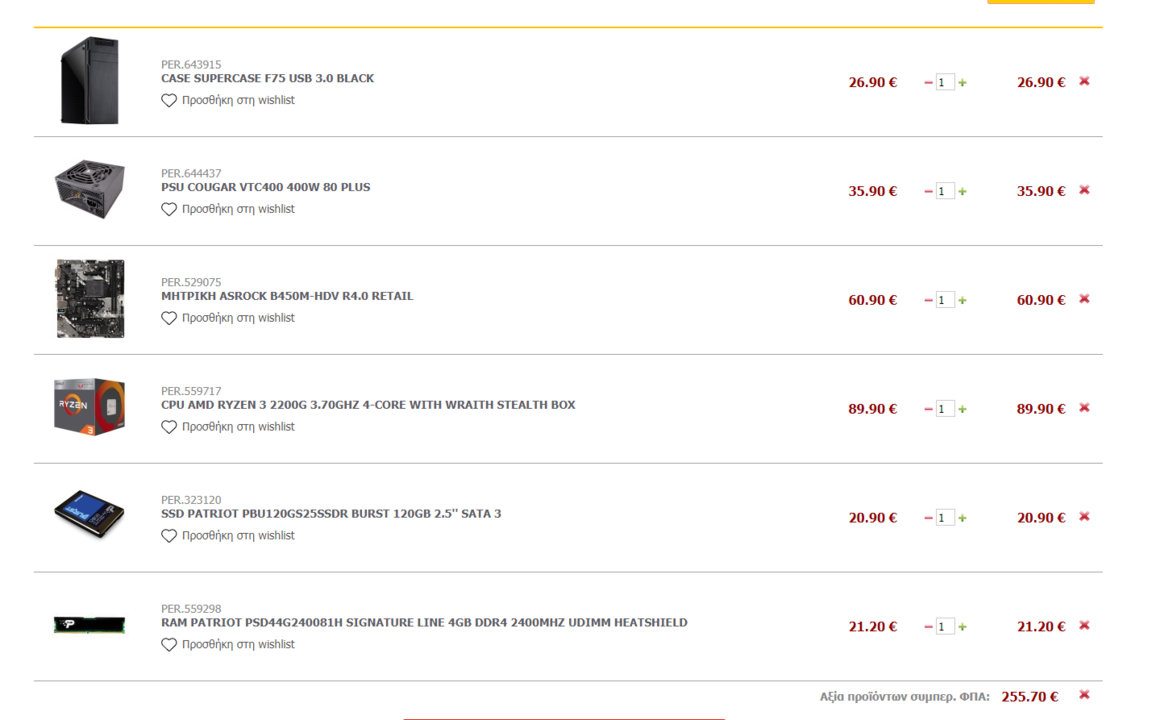Click the product code PER.644437
This screenshot has width=1156, height=720.
click(191, 174)
